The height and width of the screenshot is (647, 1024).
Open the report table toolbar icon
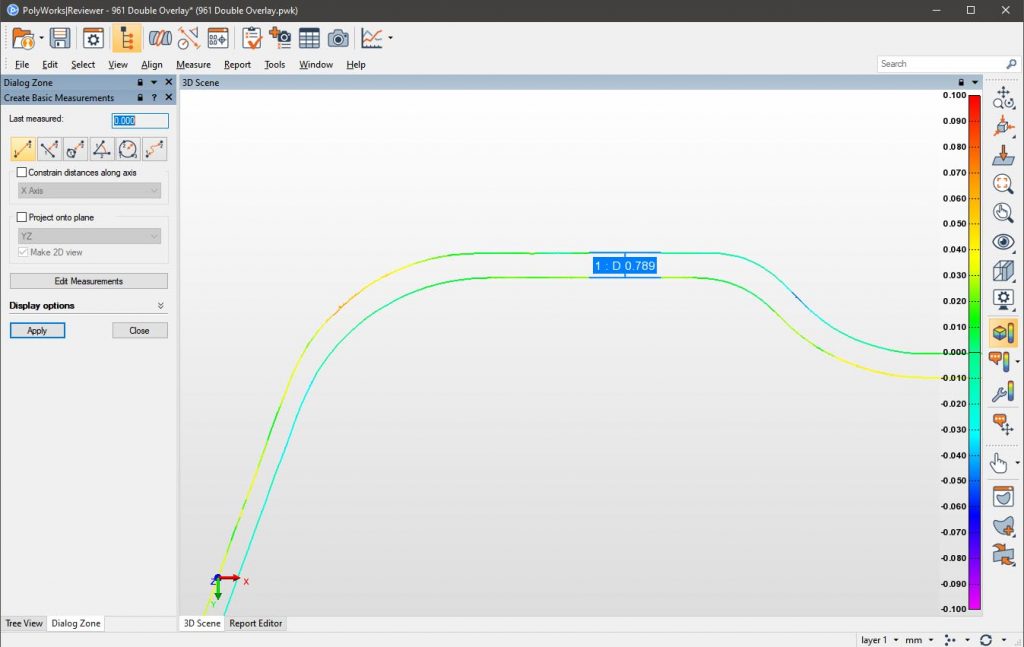click(310, 39)
